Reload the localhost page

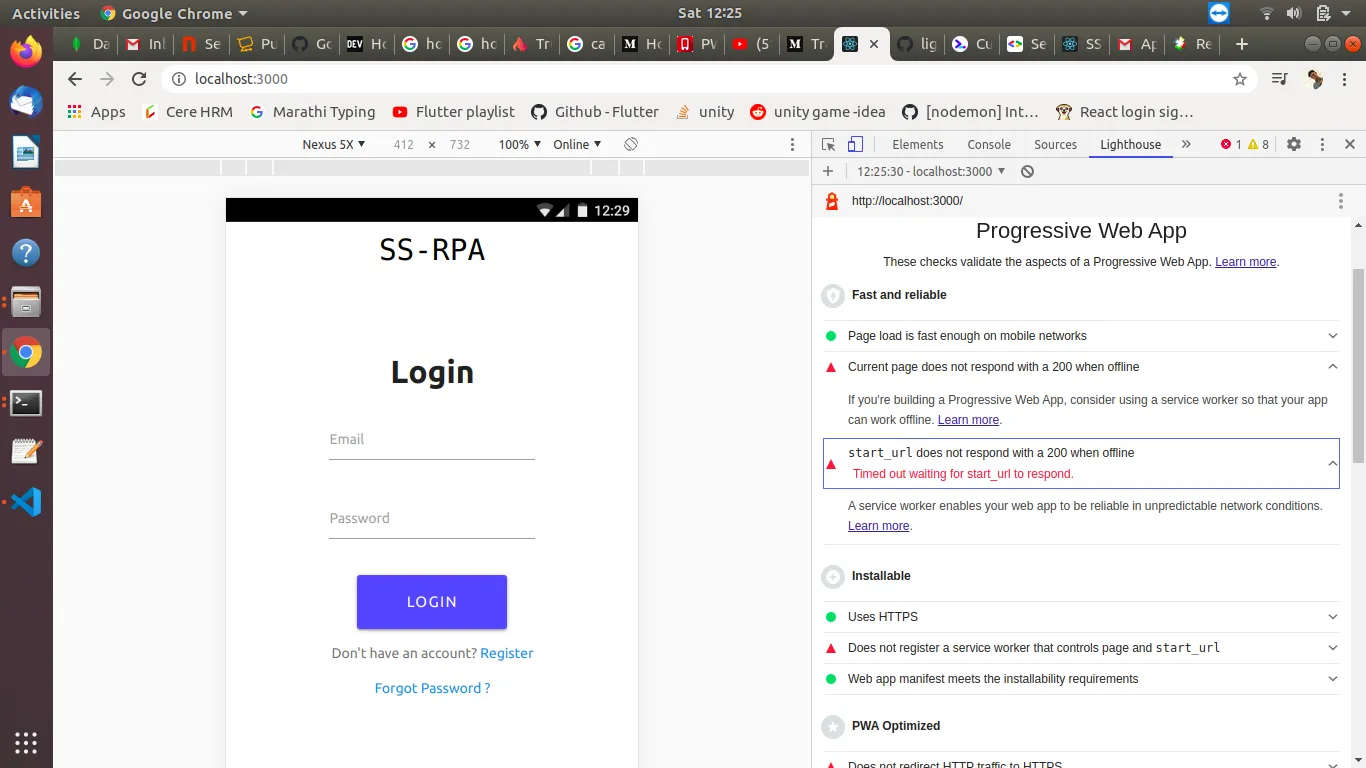139,79
